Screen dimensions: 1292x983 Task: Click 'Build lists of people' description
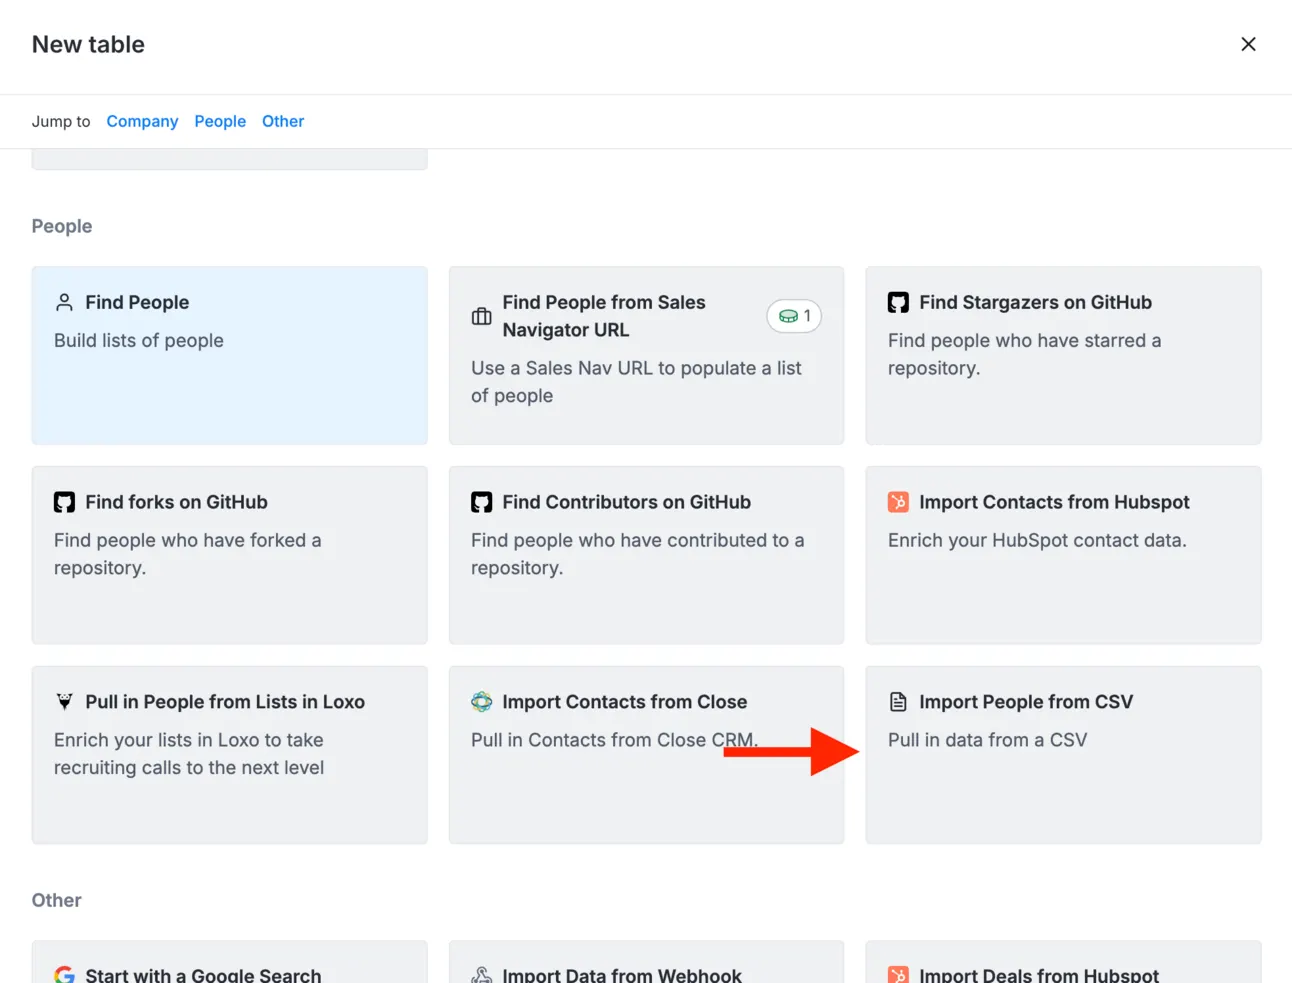click(139, 340)
